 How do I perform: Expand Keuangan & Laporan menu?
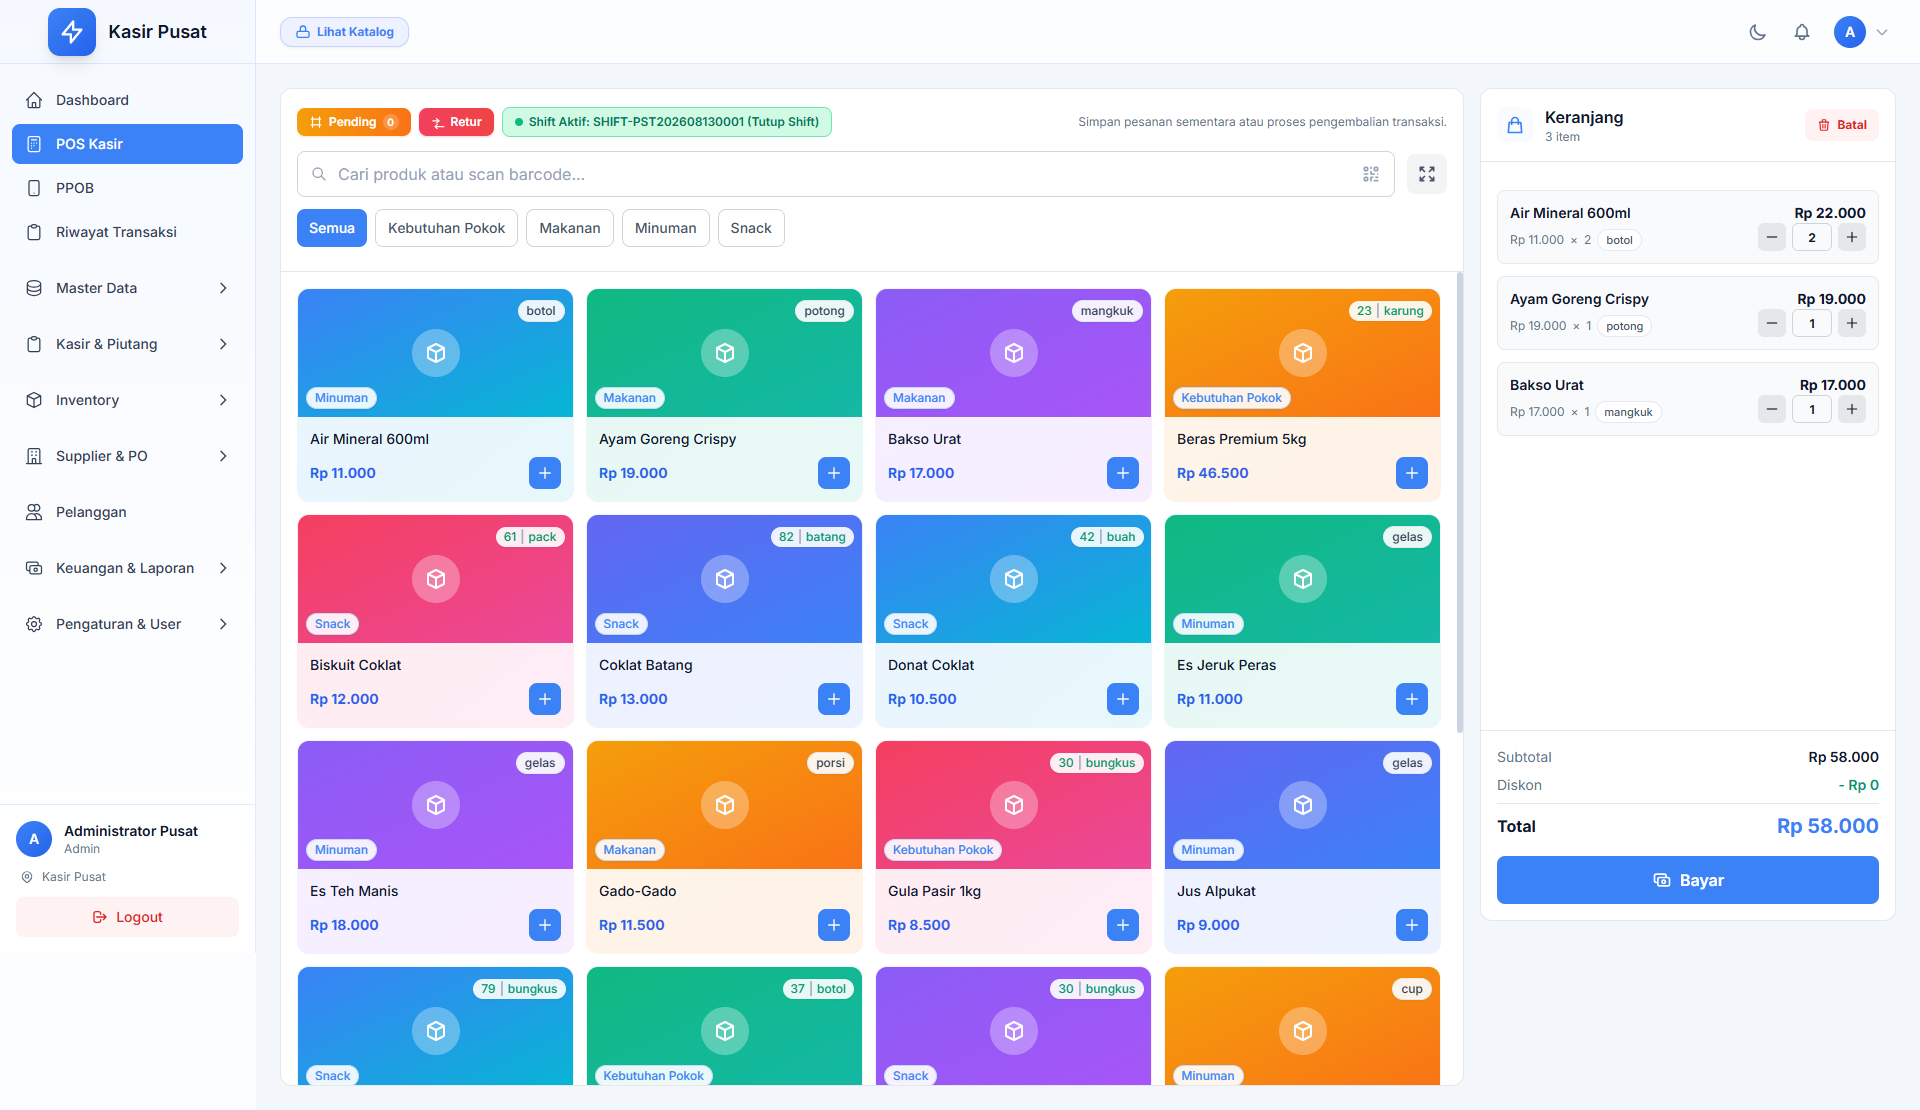127,568
